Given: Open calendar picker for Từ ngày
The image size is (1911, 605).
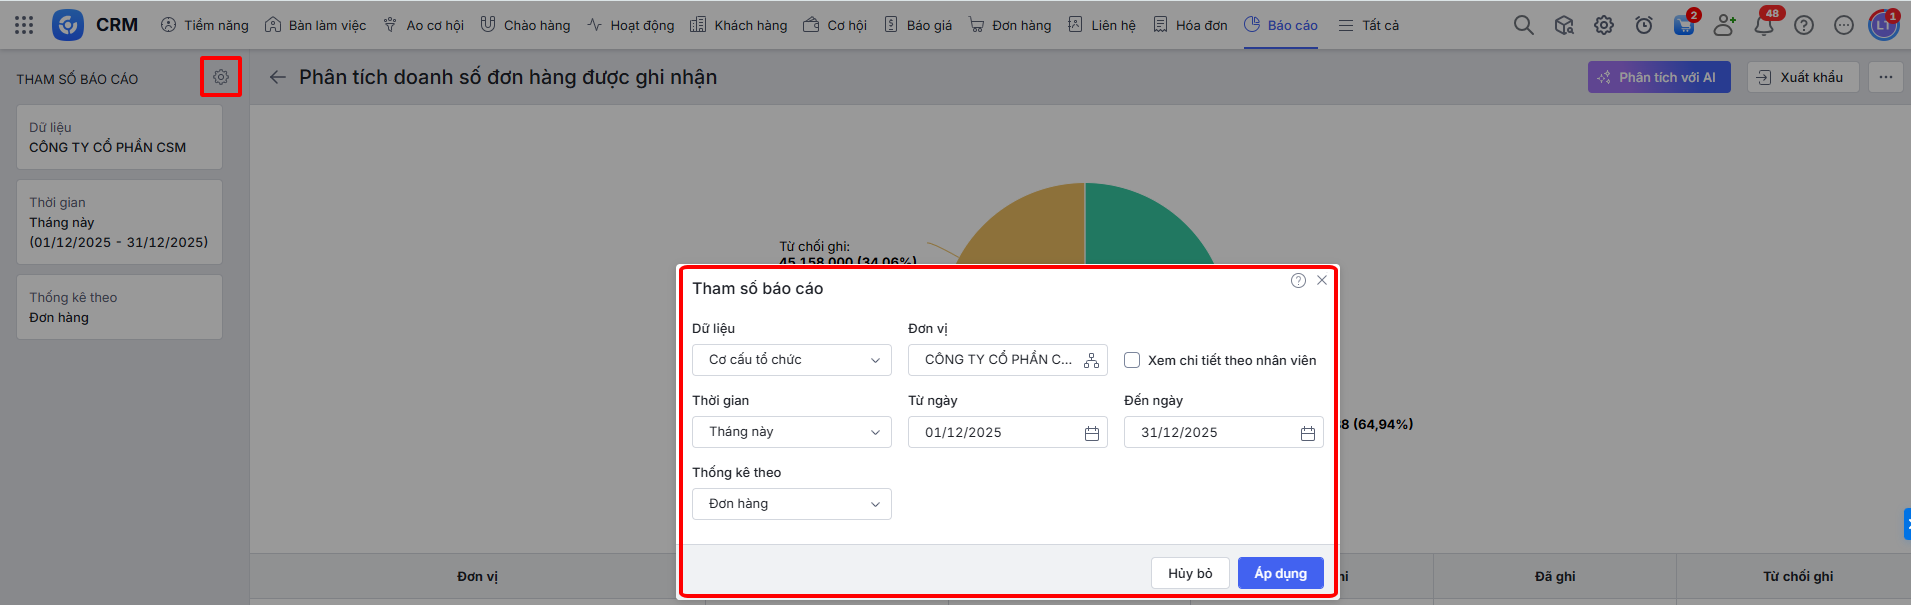Looking at the screenshot, I should [x=1092, y=433].
